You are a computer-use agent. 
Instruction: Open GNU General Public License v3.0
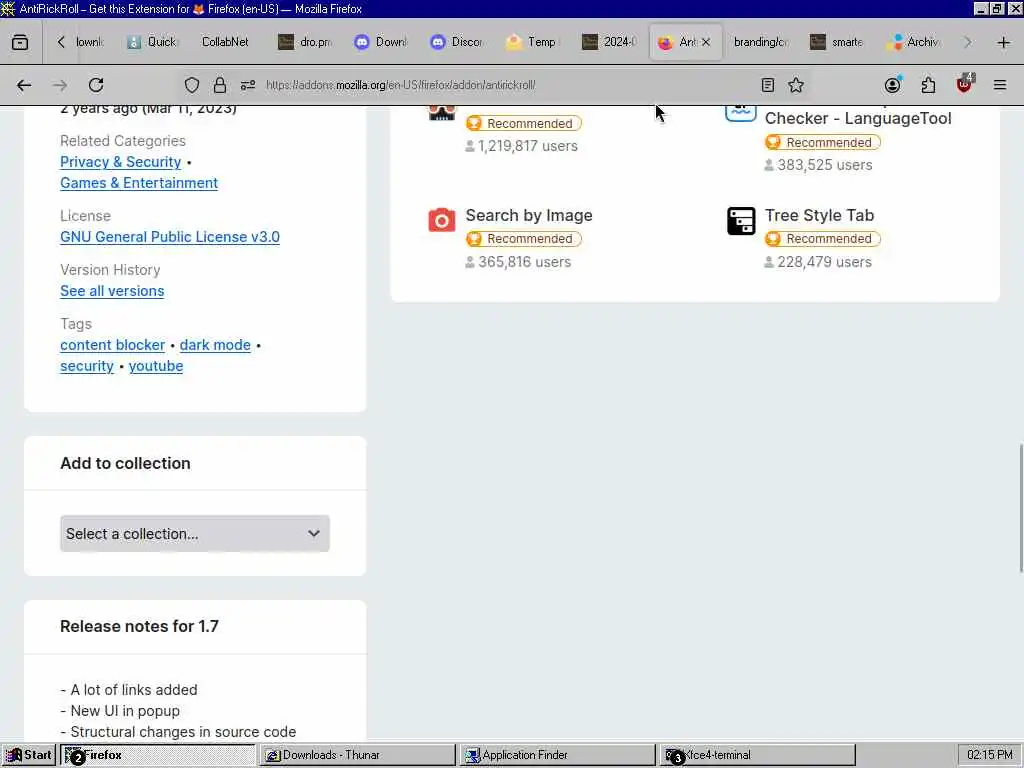point(170,237)
